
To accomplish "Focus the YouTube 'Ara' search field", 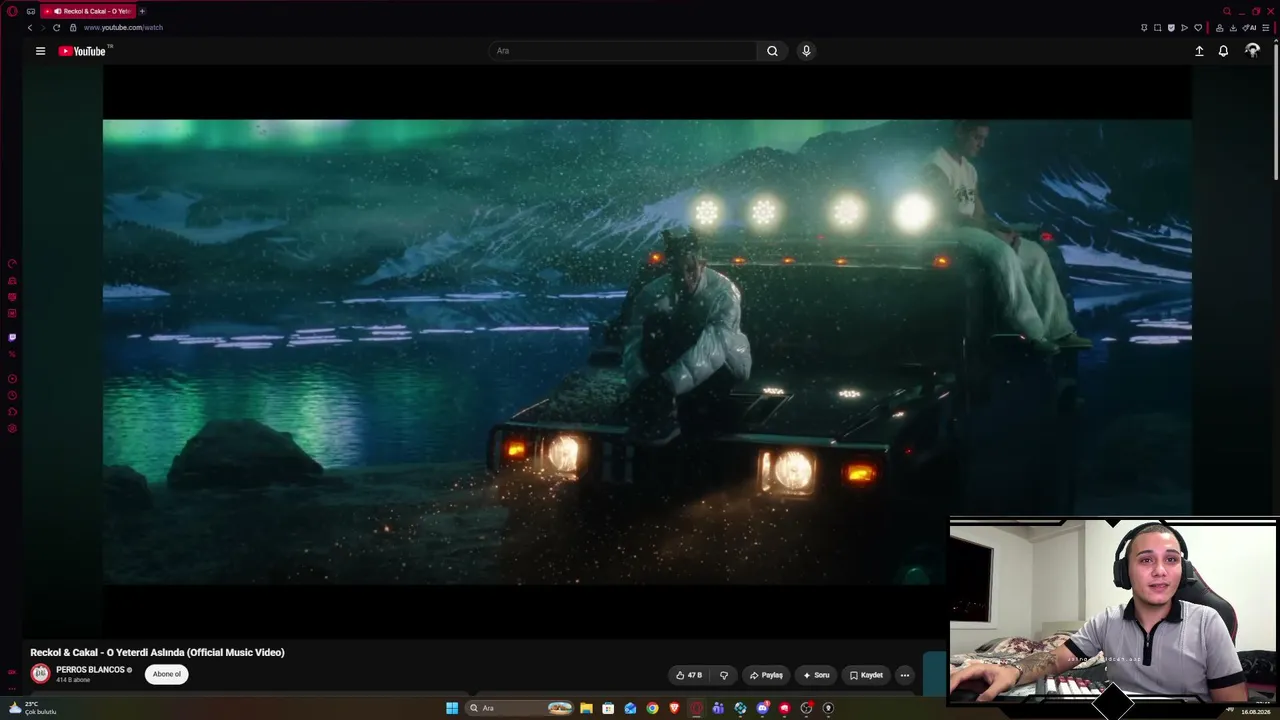I will click(624, 51).
